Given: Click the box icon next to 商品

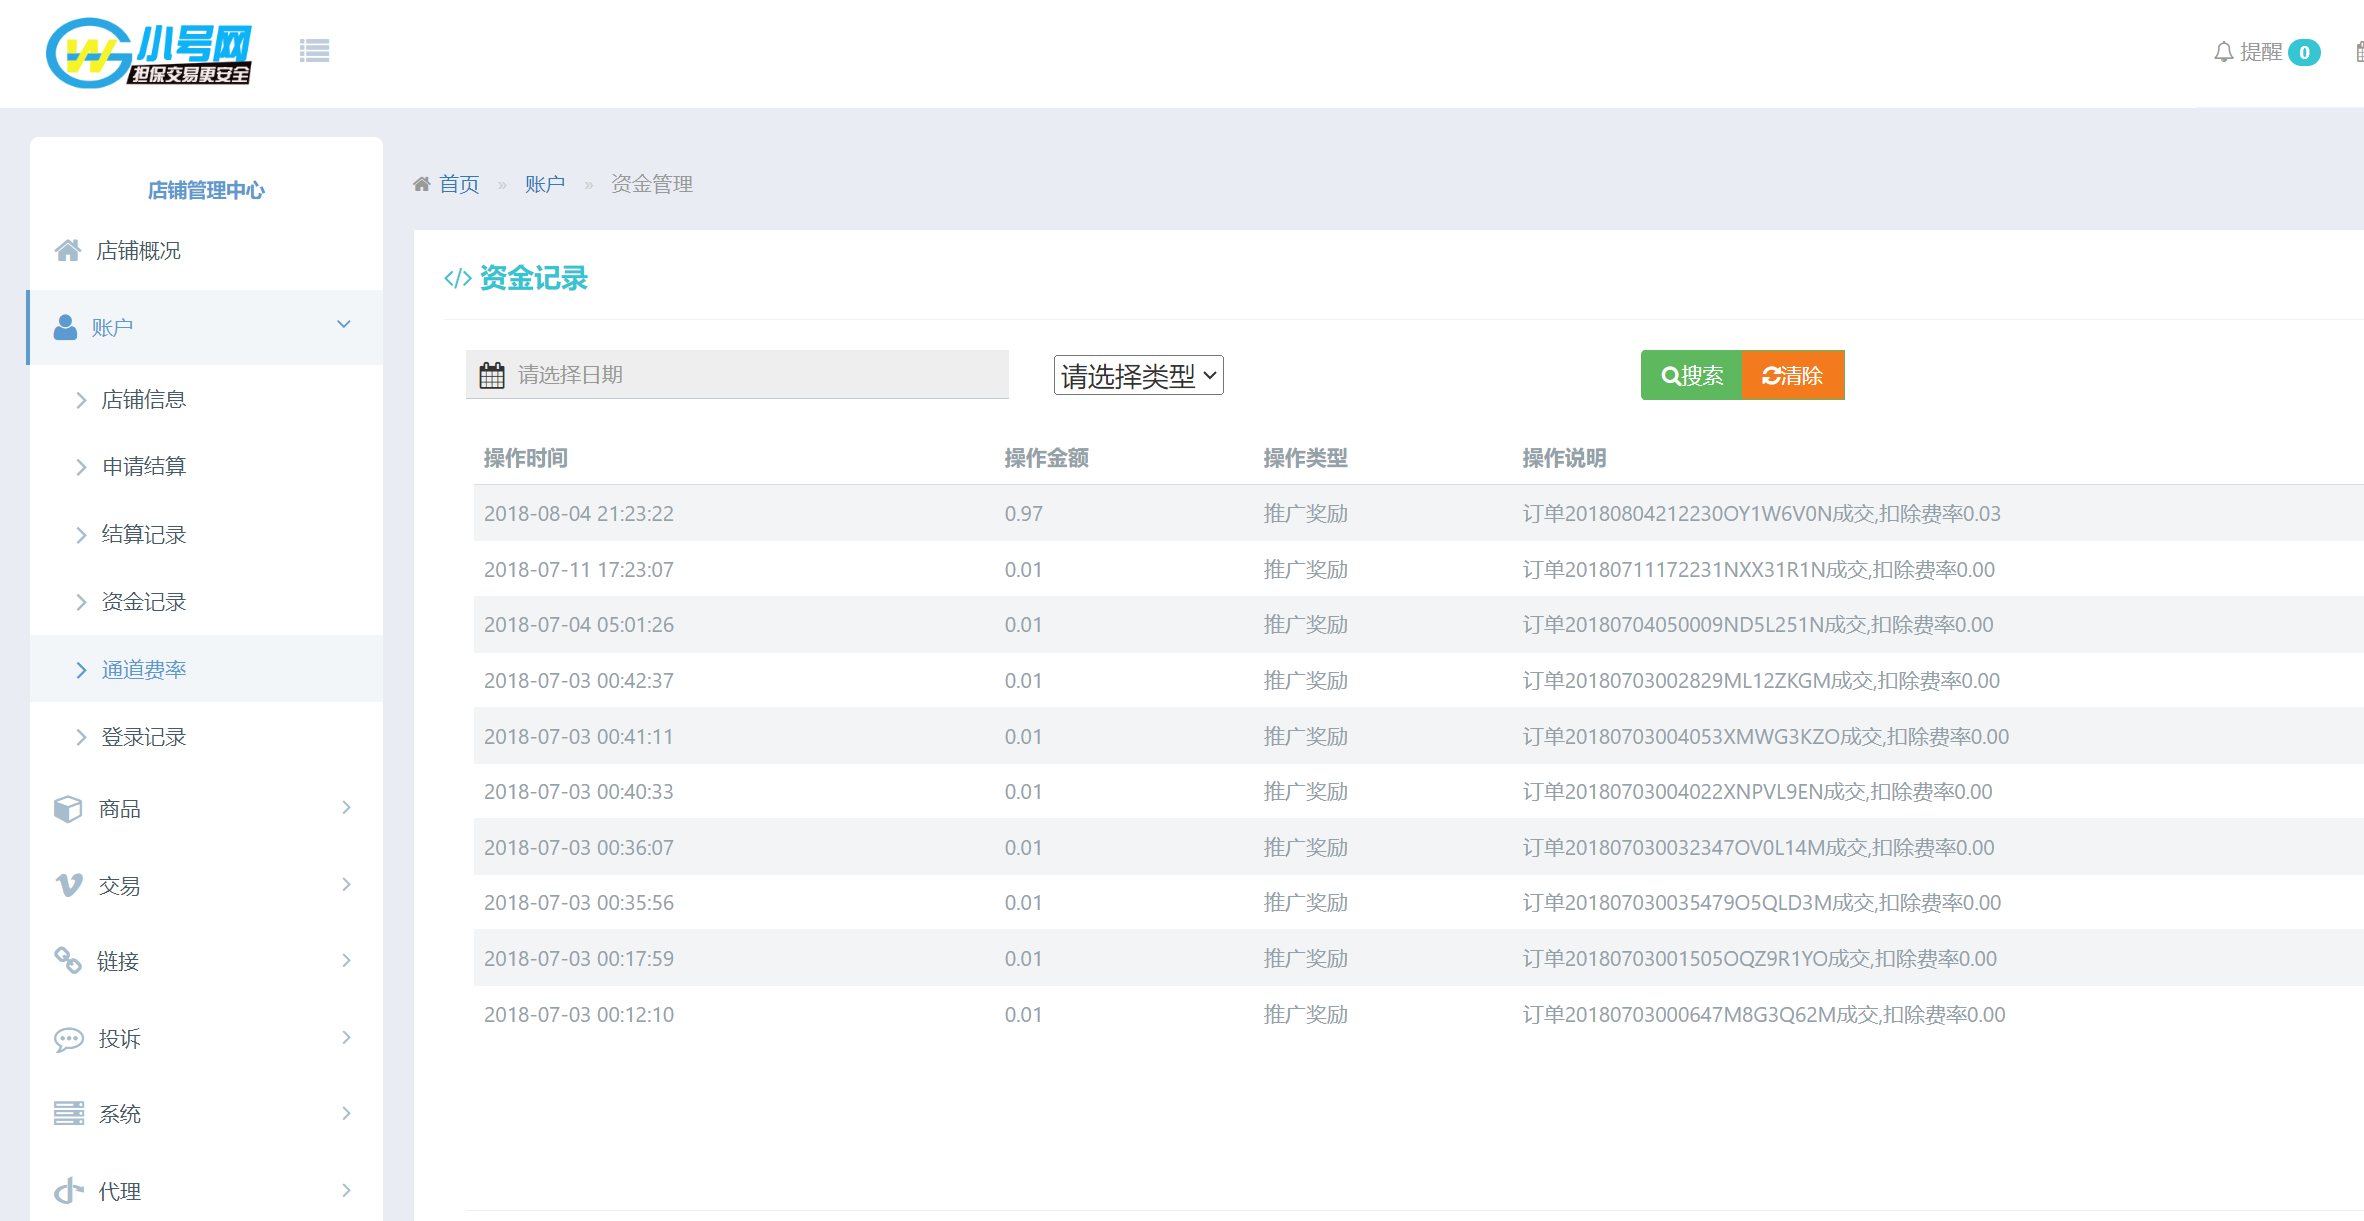Looking at the screenshot, I should point(68,808).
